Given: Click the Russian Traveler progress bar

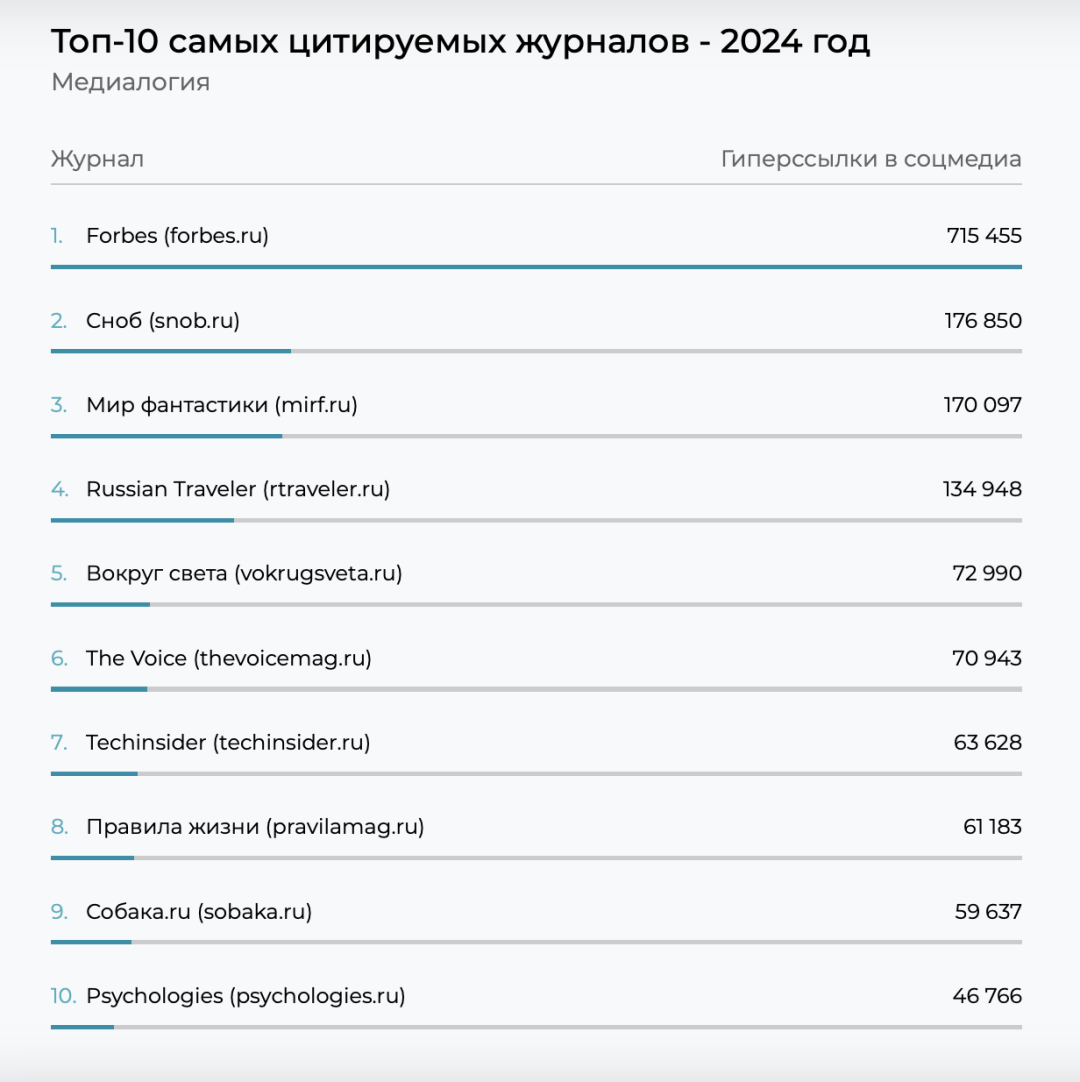Looking at the screenshot, I should pos(142,520).
